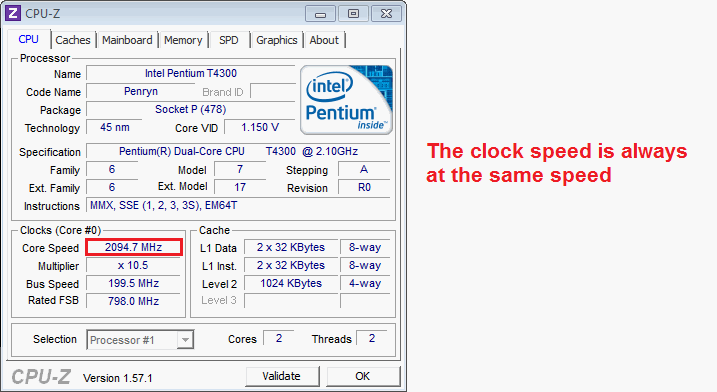Switch to the CPU tab

(x=28, y=39)
